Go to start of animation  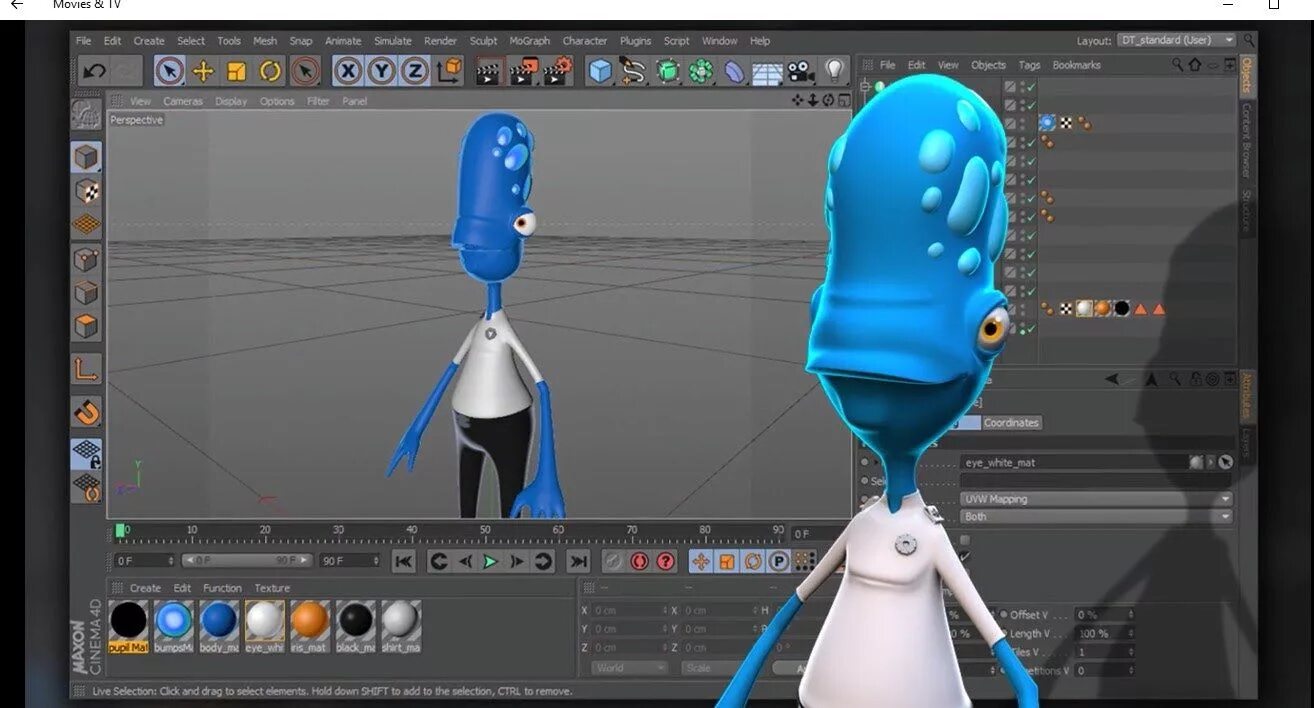403,562
